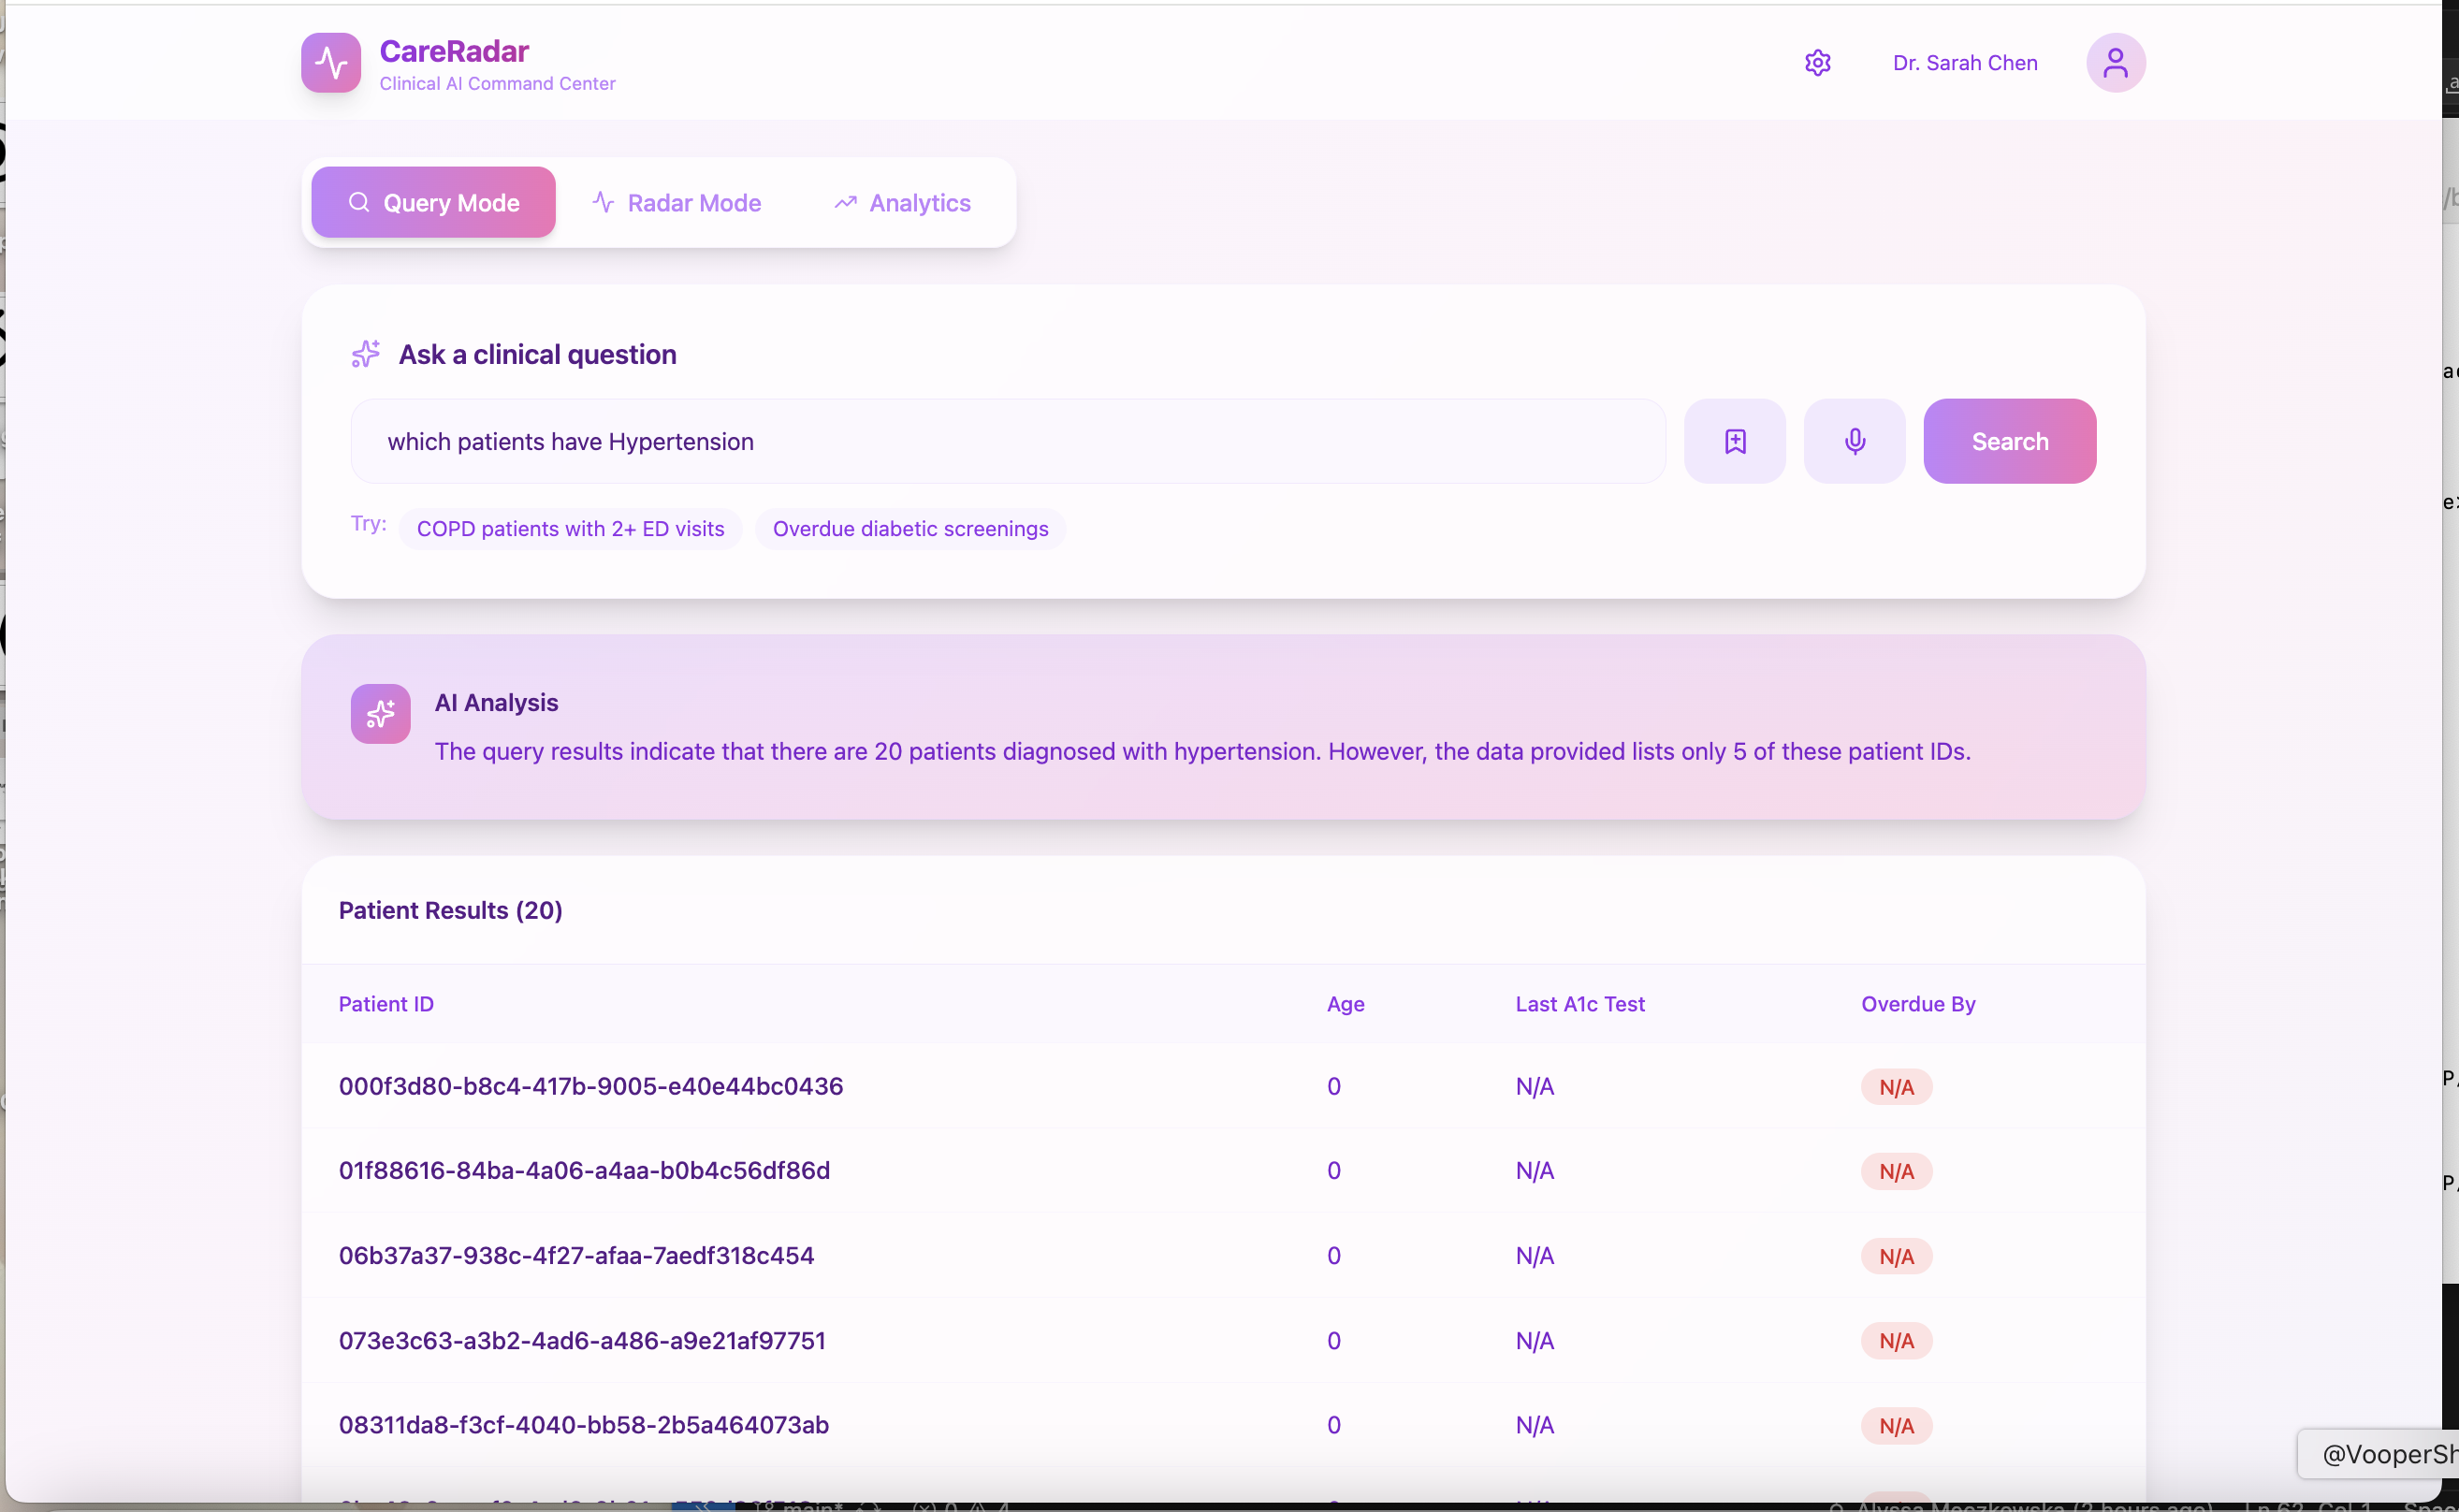Open the Radar Mode tab

tap(677, 202)
